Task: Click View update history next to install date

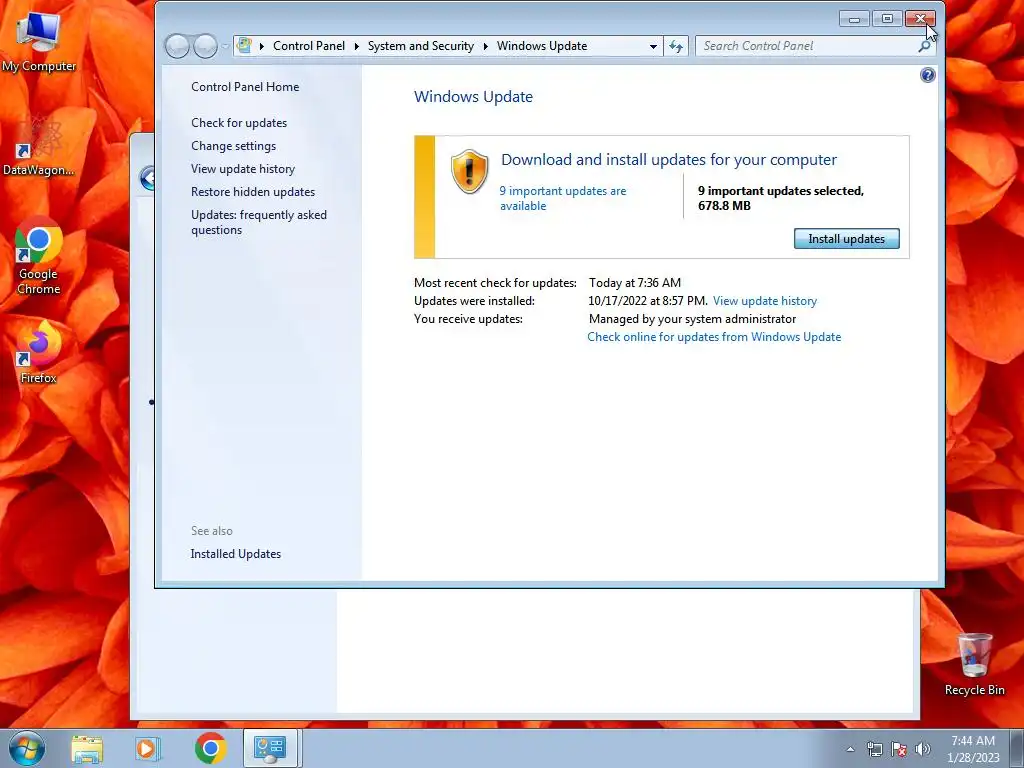Action: coord(765,301)
